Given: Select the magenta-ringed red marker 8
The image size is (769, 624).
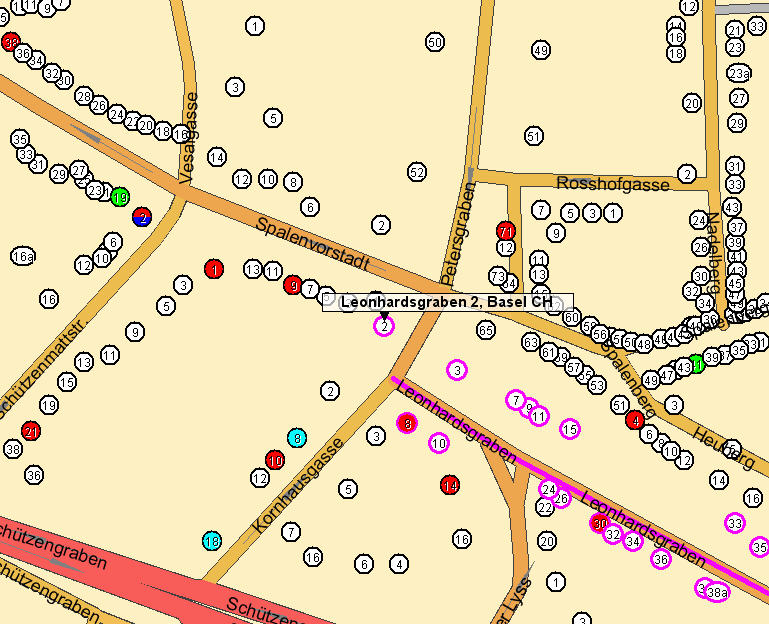Looking at the screenshot, I should (407, 423).
